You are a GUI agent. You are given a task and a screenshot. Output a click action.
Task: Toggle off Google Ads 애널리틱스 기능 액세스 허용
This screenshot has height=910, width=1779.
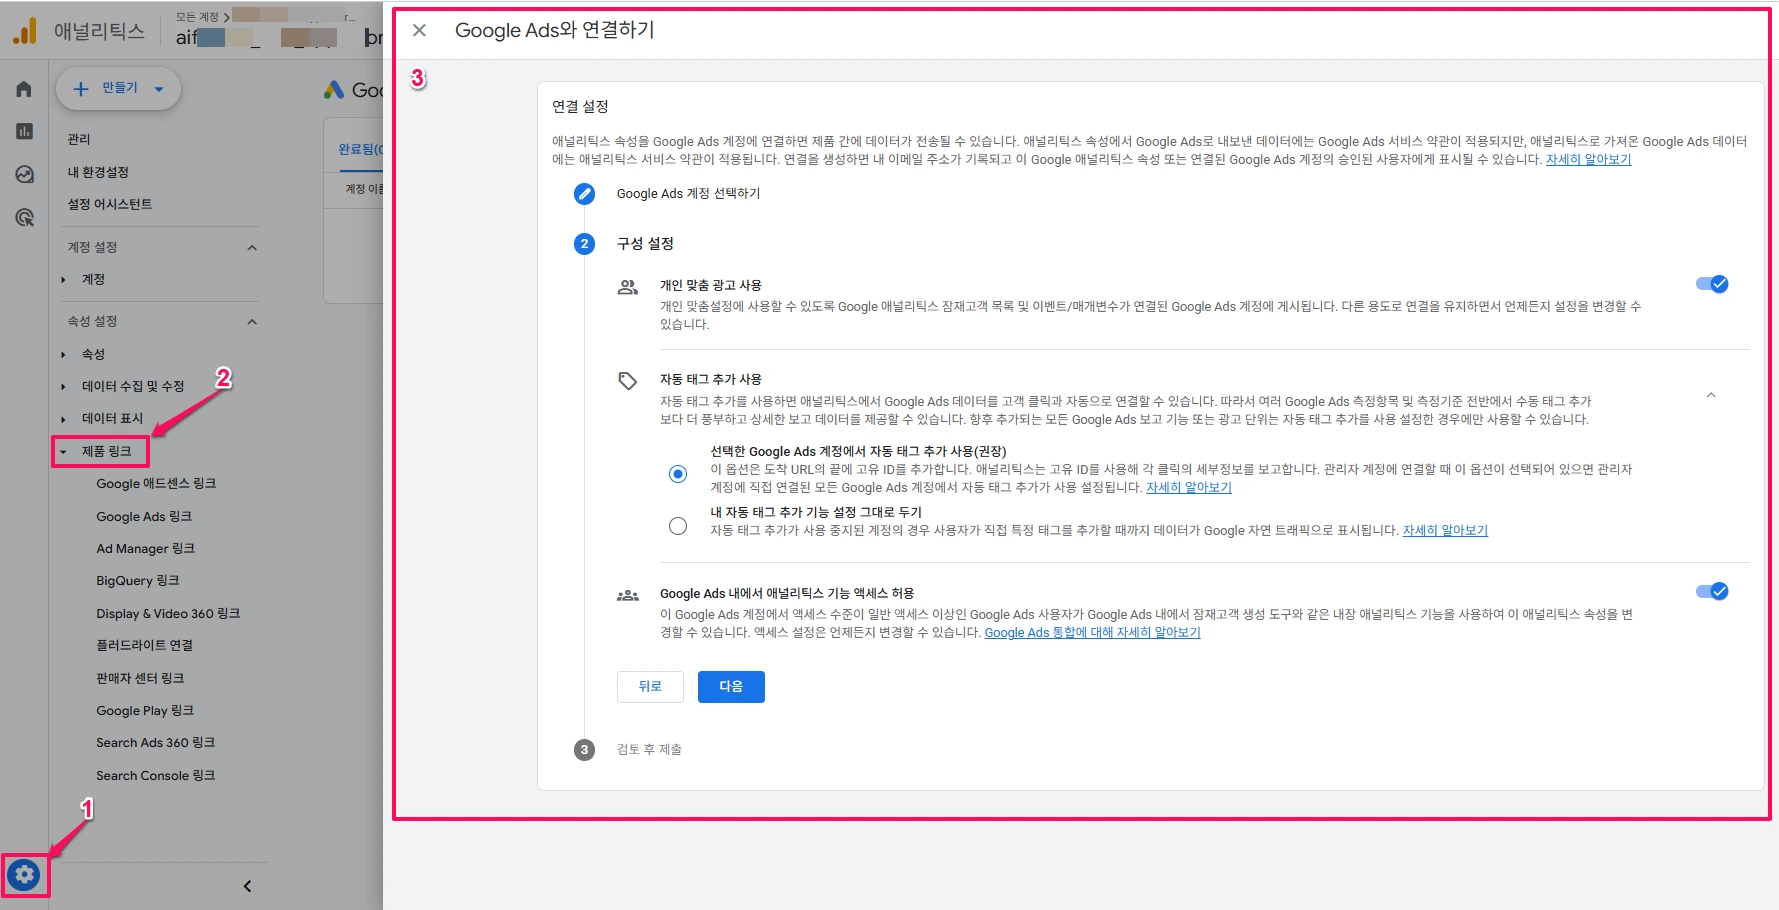[1713, 591]
